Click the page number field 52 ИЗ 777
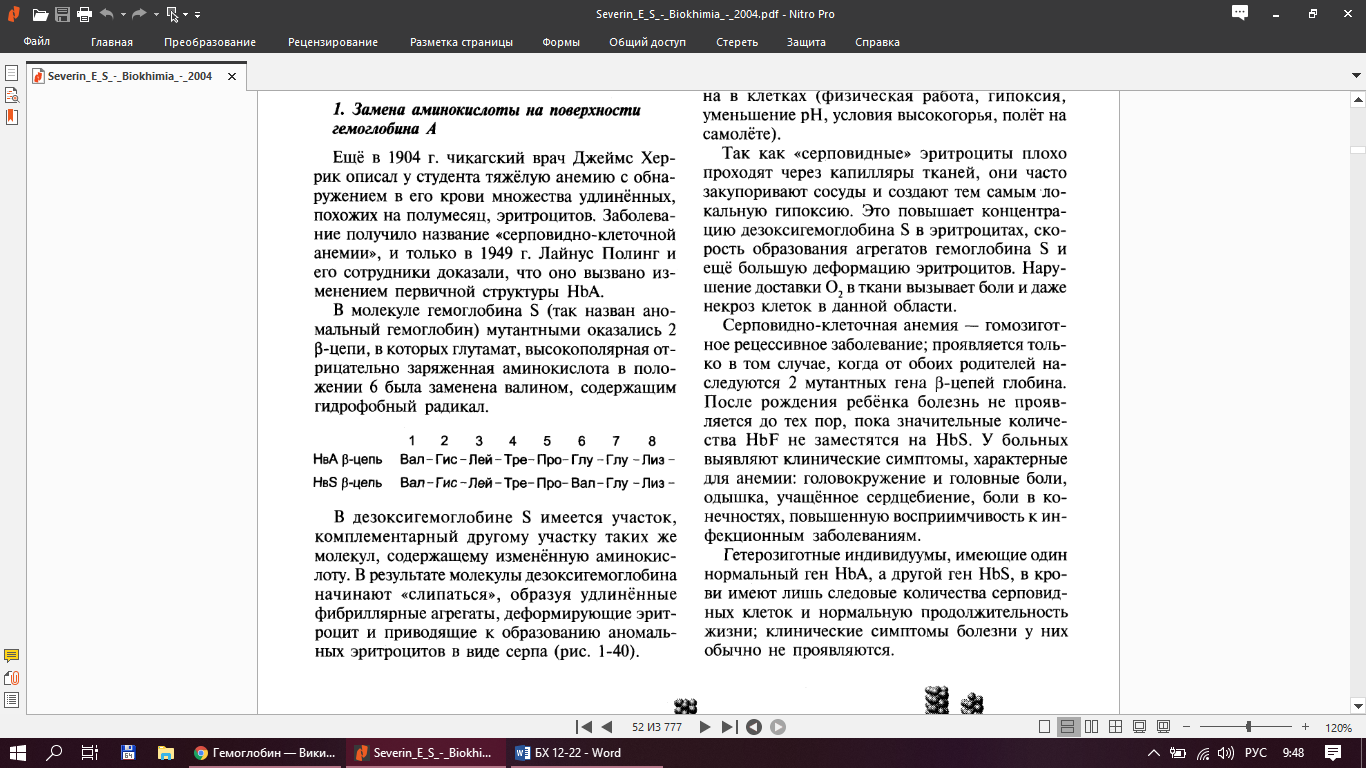Viewport: 1366px width, 768px height. pyautogui.click(x=657, y=727)
